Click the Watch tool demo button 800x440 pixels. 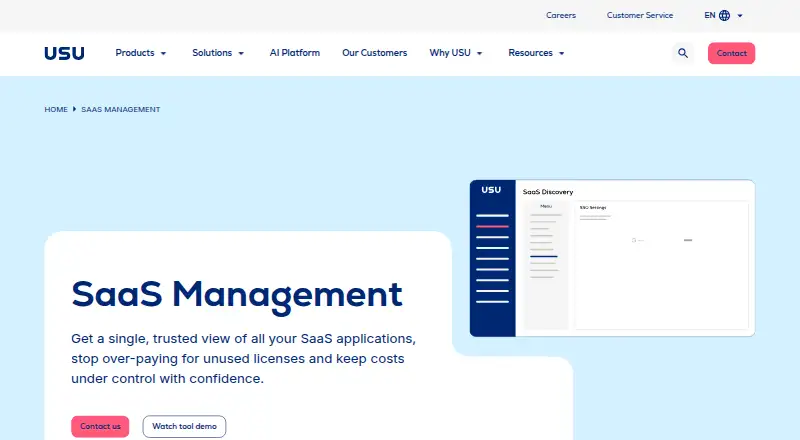coord(184,426)
